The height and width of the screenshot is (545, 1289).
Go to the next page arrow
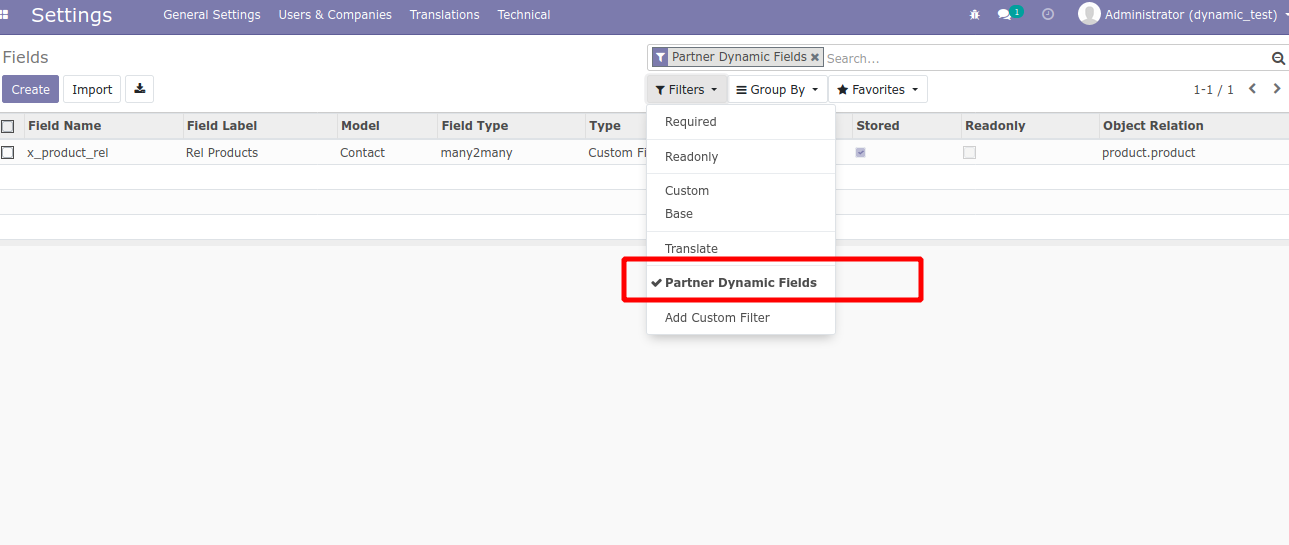tap(1277, 89)
